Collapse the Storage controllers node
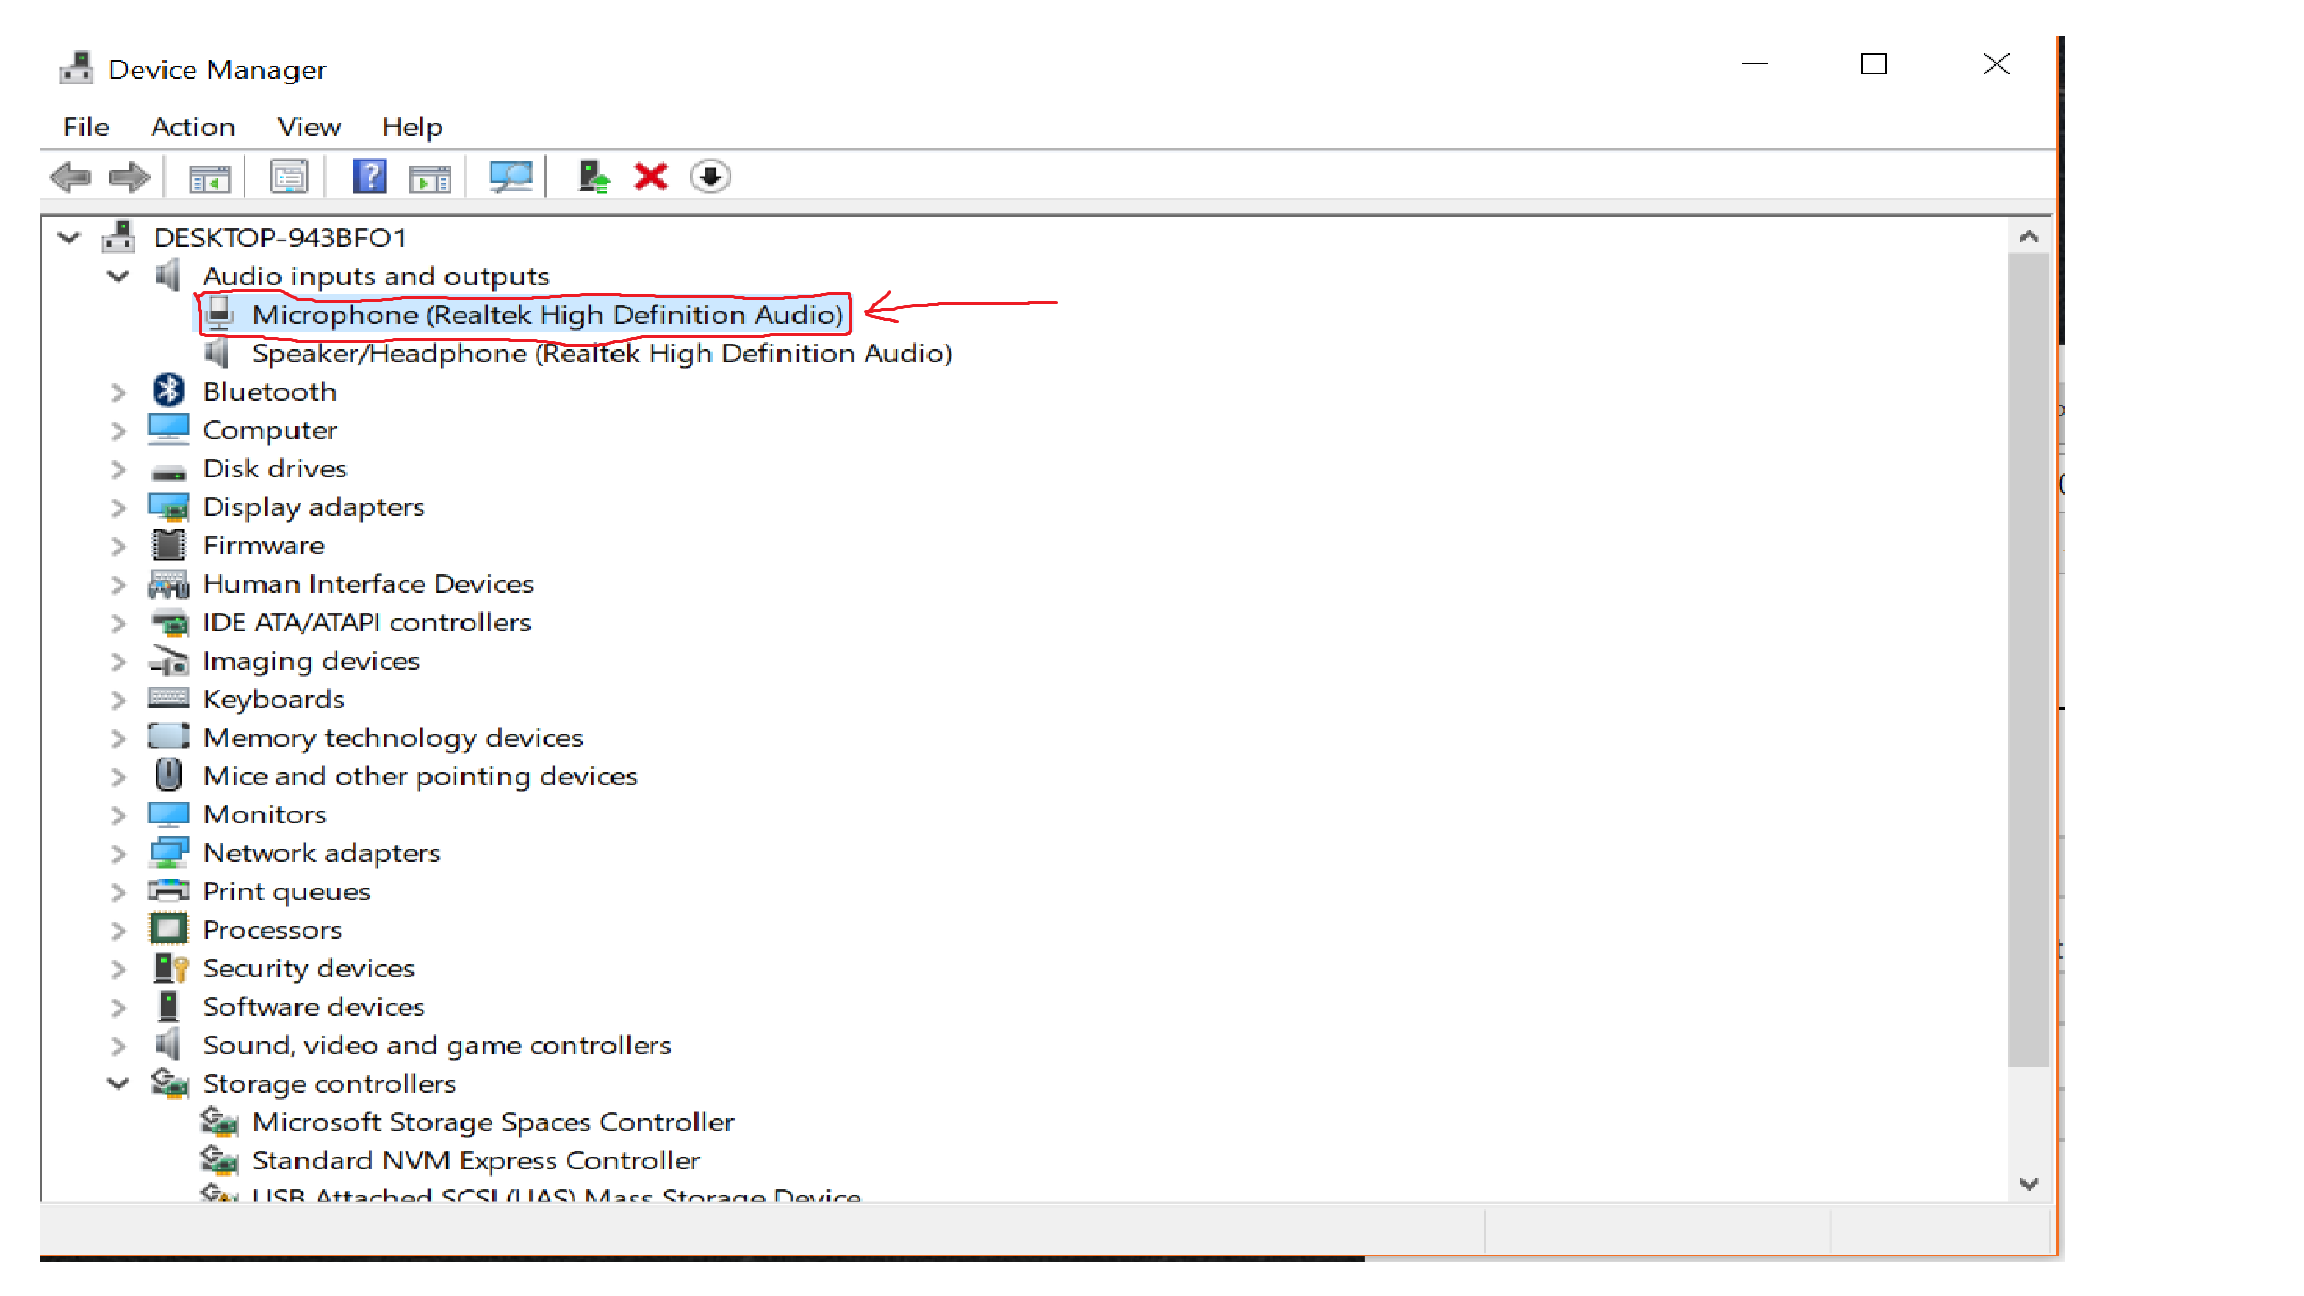The image size is (2304, 1296). [118, 1083]
